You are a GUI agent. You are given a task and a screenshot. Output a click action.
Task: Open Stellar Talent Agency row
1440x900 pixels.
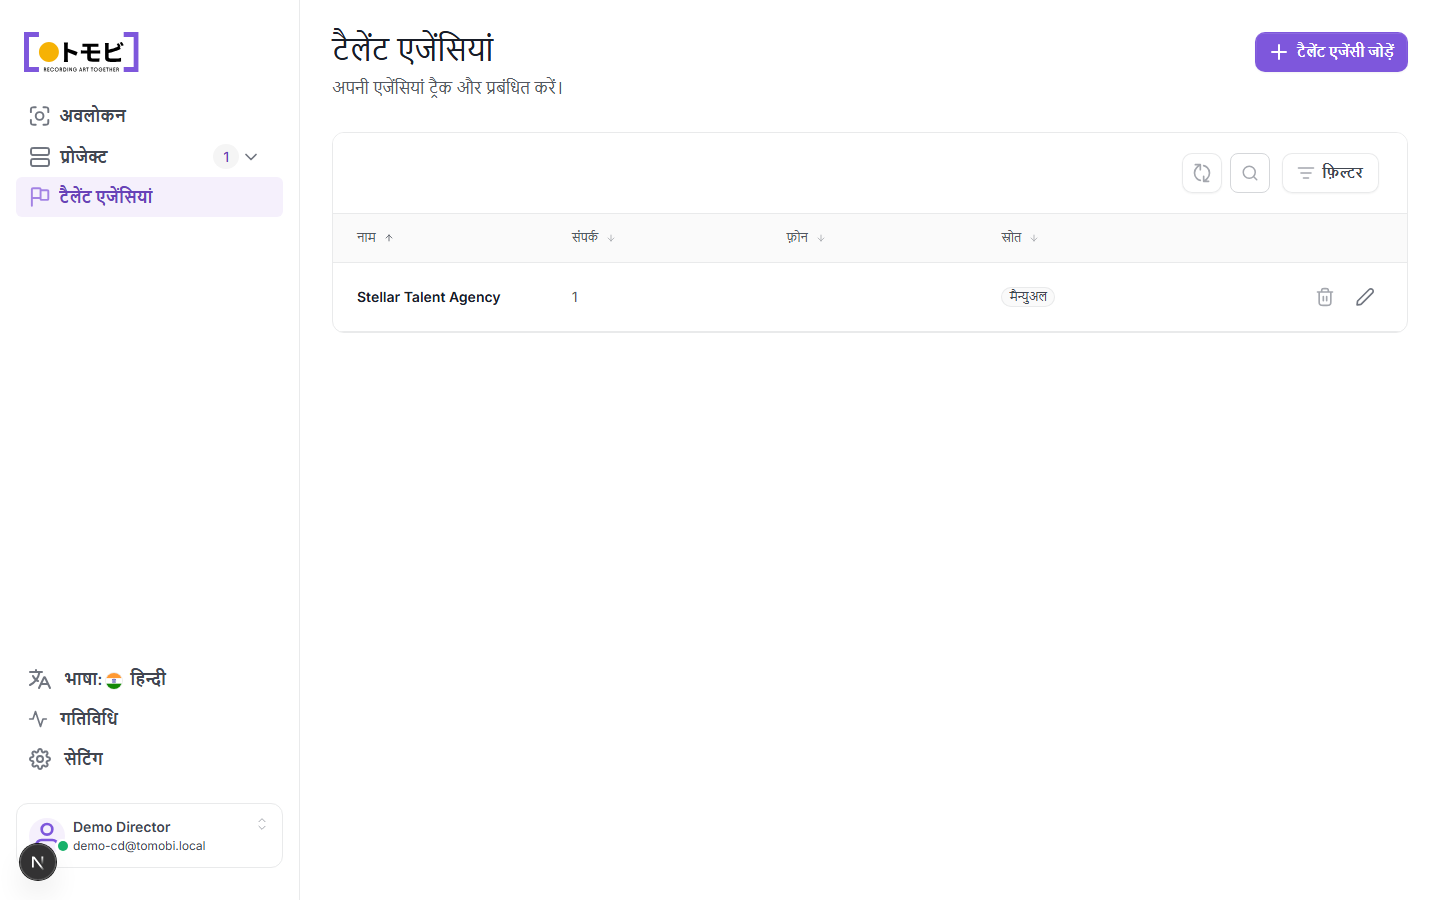(x=870, y=297)
